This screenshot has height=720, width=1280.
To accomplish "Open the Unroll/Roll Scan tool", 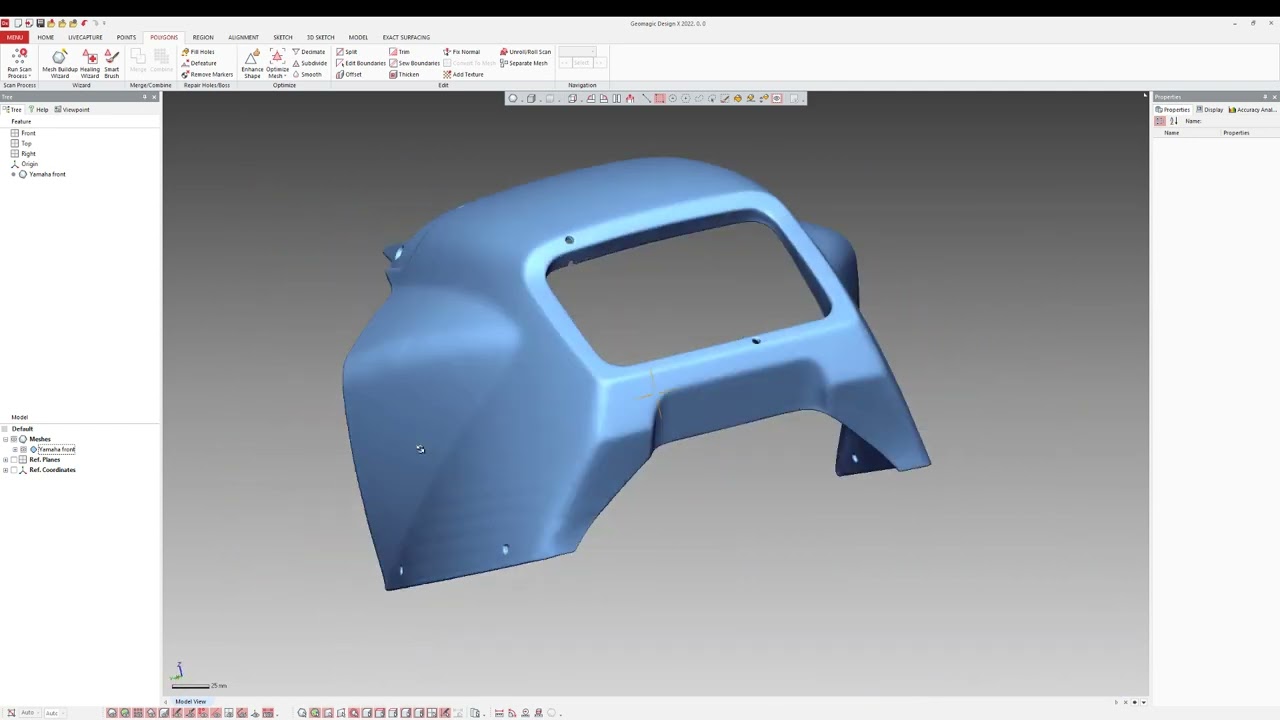I will 526,52.
